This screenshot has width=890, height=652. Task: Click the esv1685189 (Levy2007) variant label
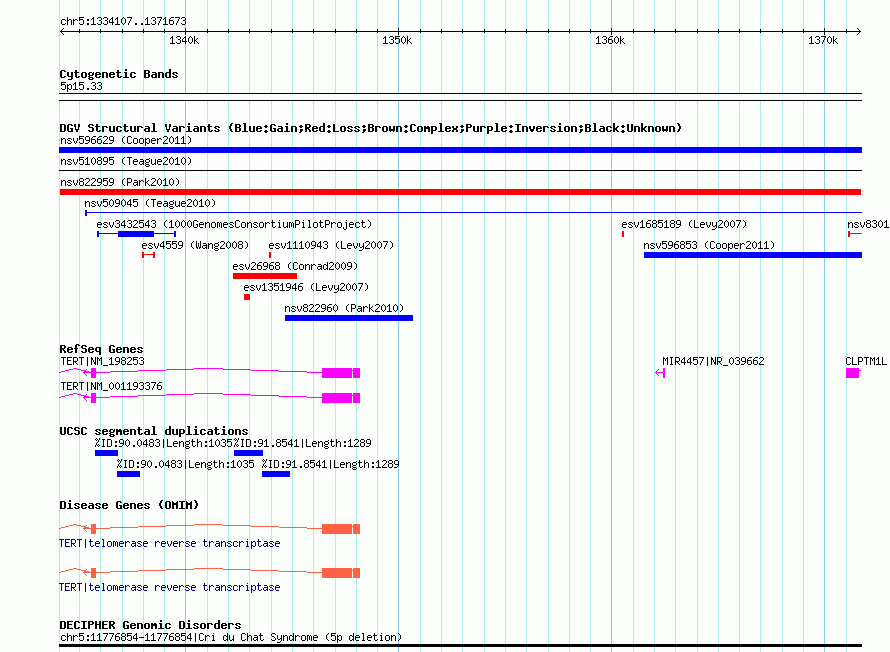point(684,224)
